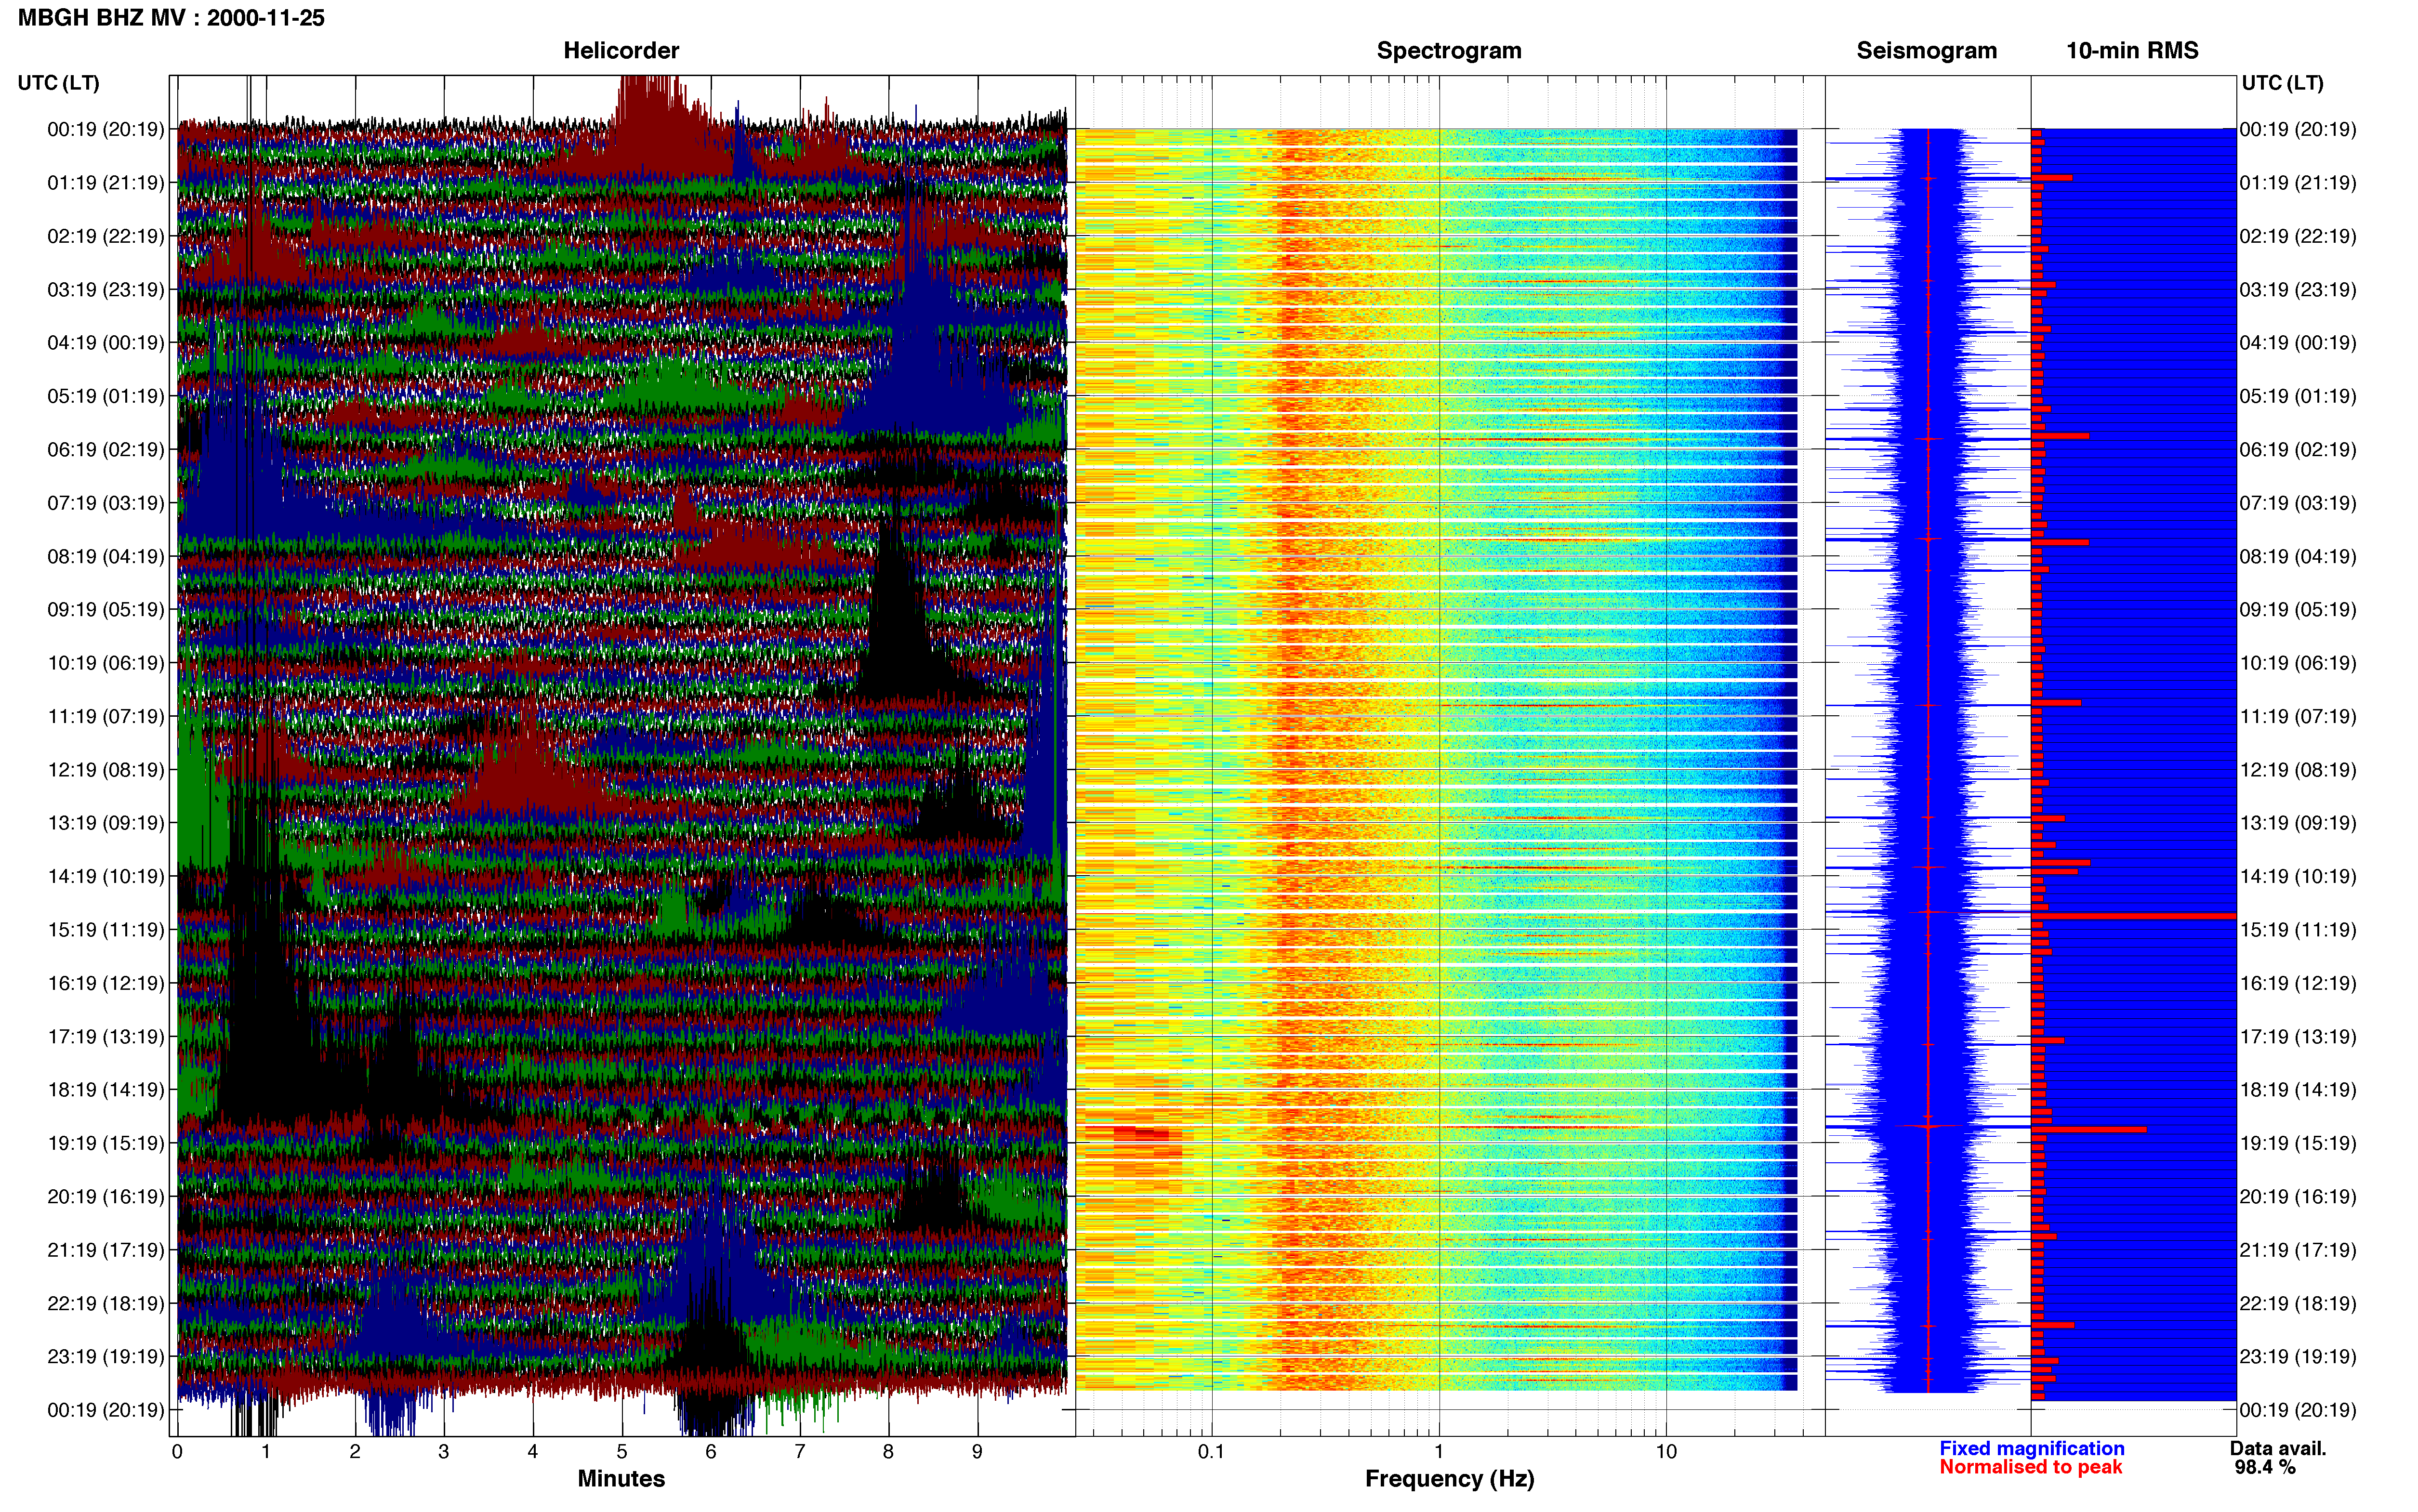Viewport: 2418px width, 1512px height.
Task: Click left-axis time label '12:19 (08:19)'
Action: (x=106, y=770)
